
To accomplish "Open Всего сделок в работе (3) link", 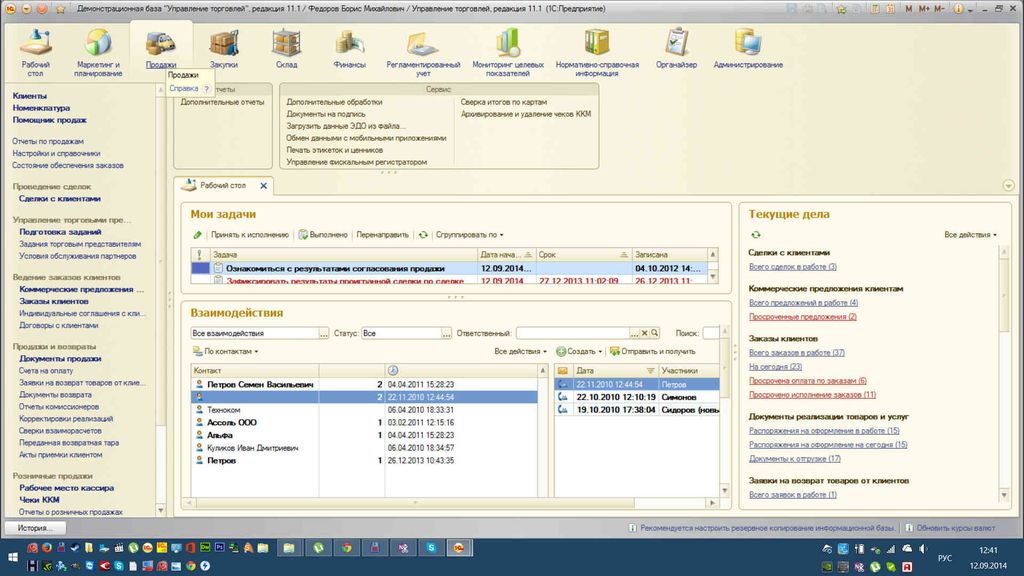I will (792, 267).
